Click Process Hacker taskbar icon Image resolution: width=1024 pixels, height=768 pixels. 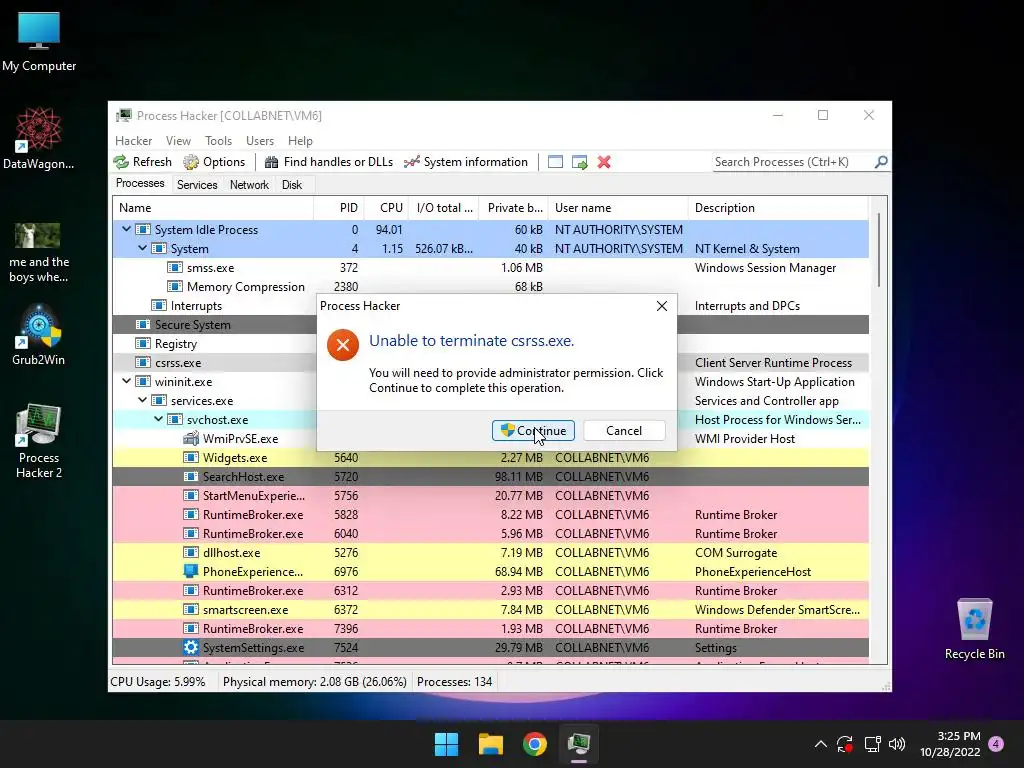[x=579, y=744]
